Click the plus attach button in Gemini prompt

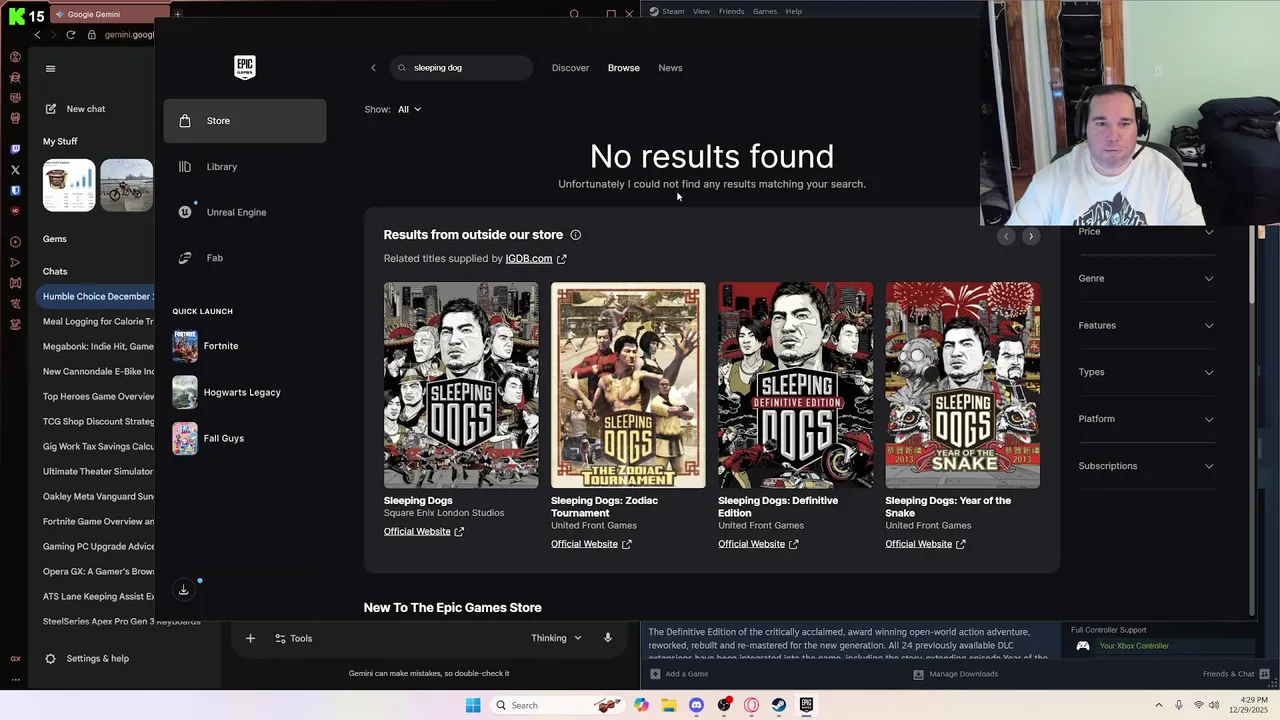[x=250, y=638]
